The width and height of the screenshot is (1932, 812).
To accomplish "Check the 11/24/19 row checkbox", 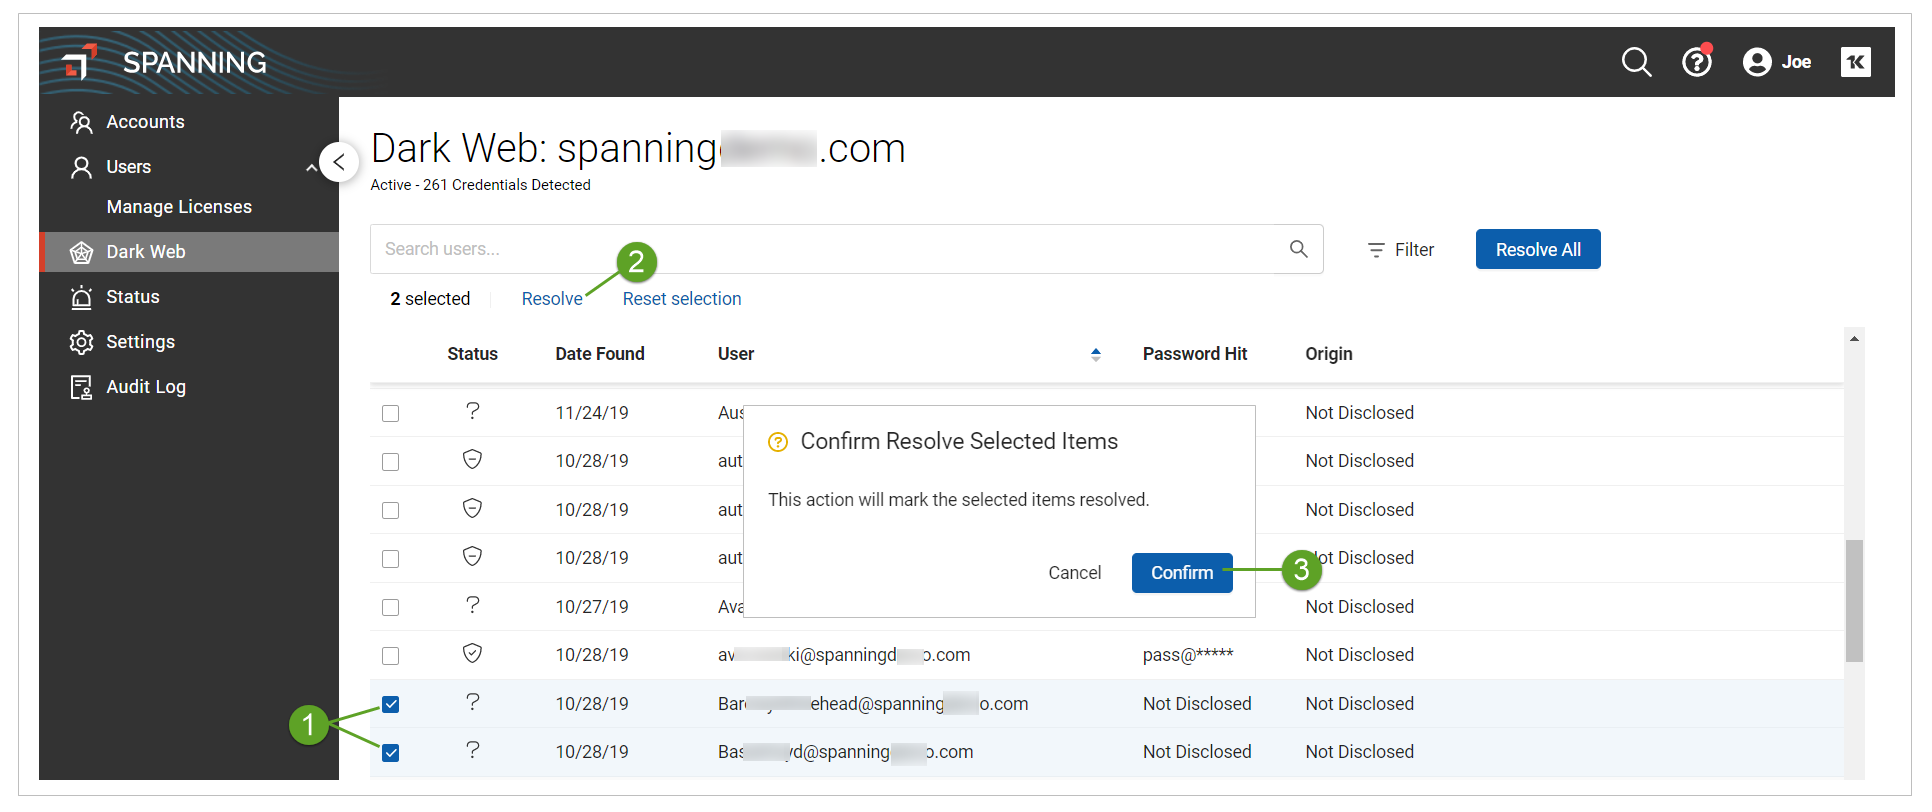I will tap(391, 414).
